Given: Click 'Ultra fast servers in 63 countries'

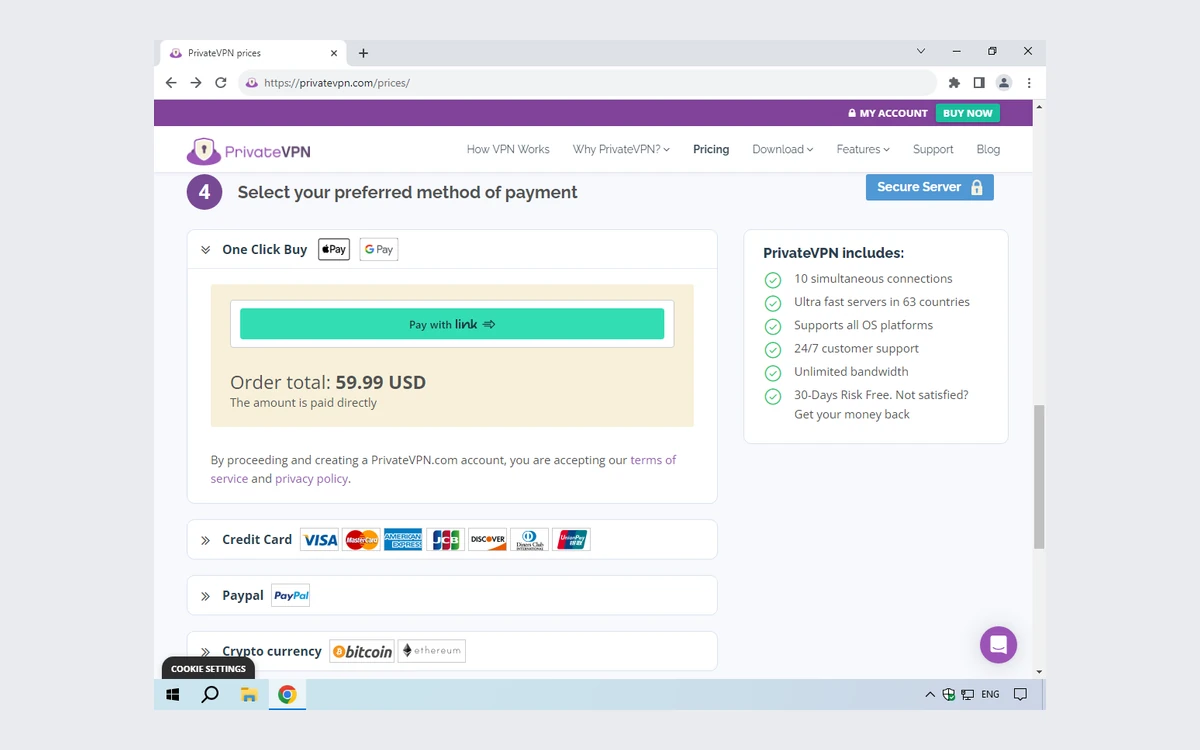Looking at the screenshot, I should coord(882,302).
